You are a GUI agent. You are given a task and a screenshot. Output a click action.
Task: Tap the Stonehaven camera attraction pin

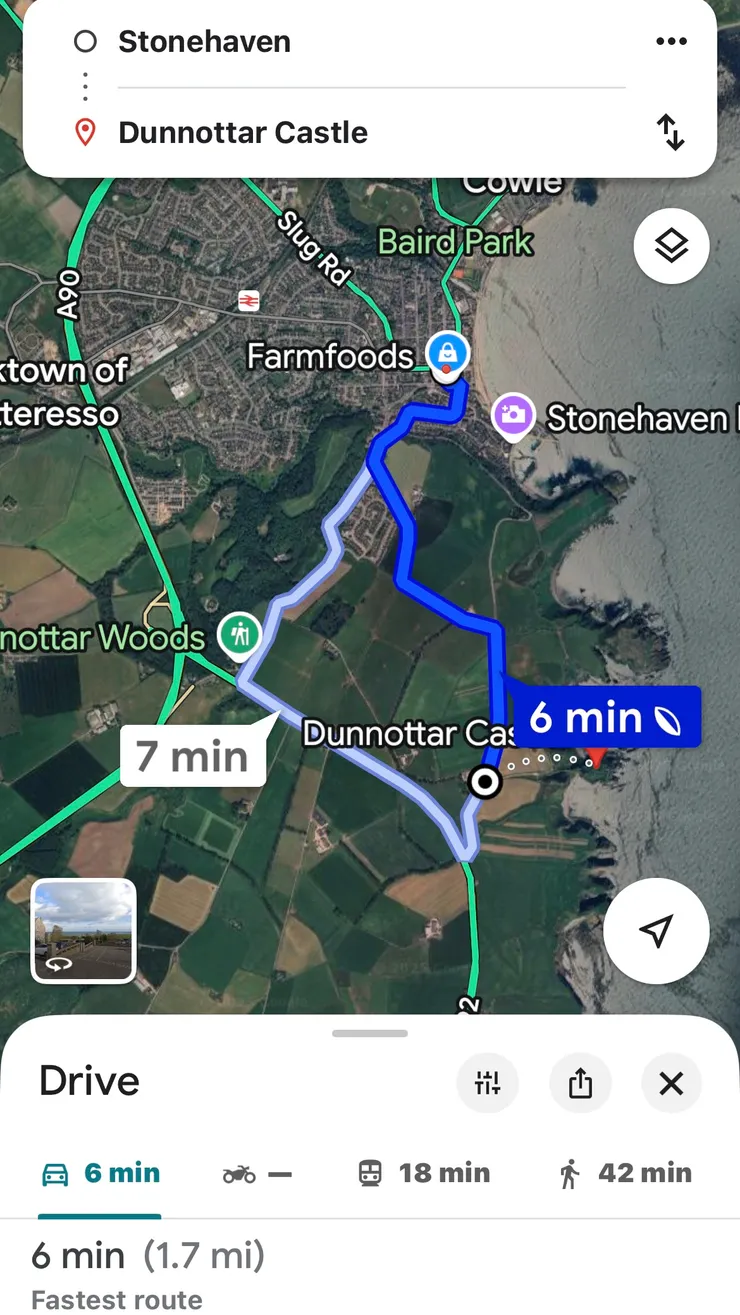coord(512,415)
